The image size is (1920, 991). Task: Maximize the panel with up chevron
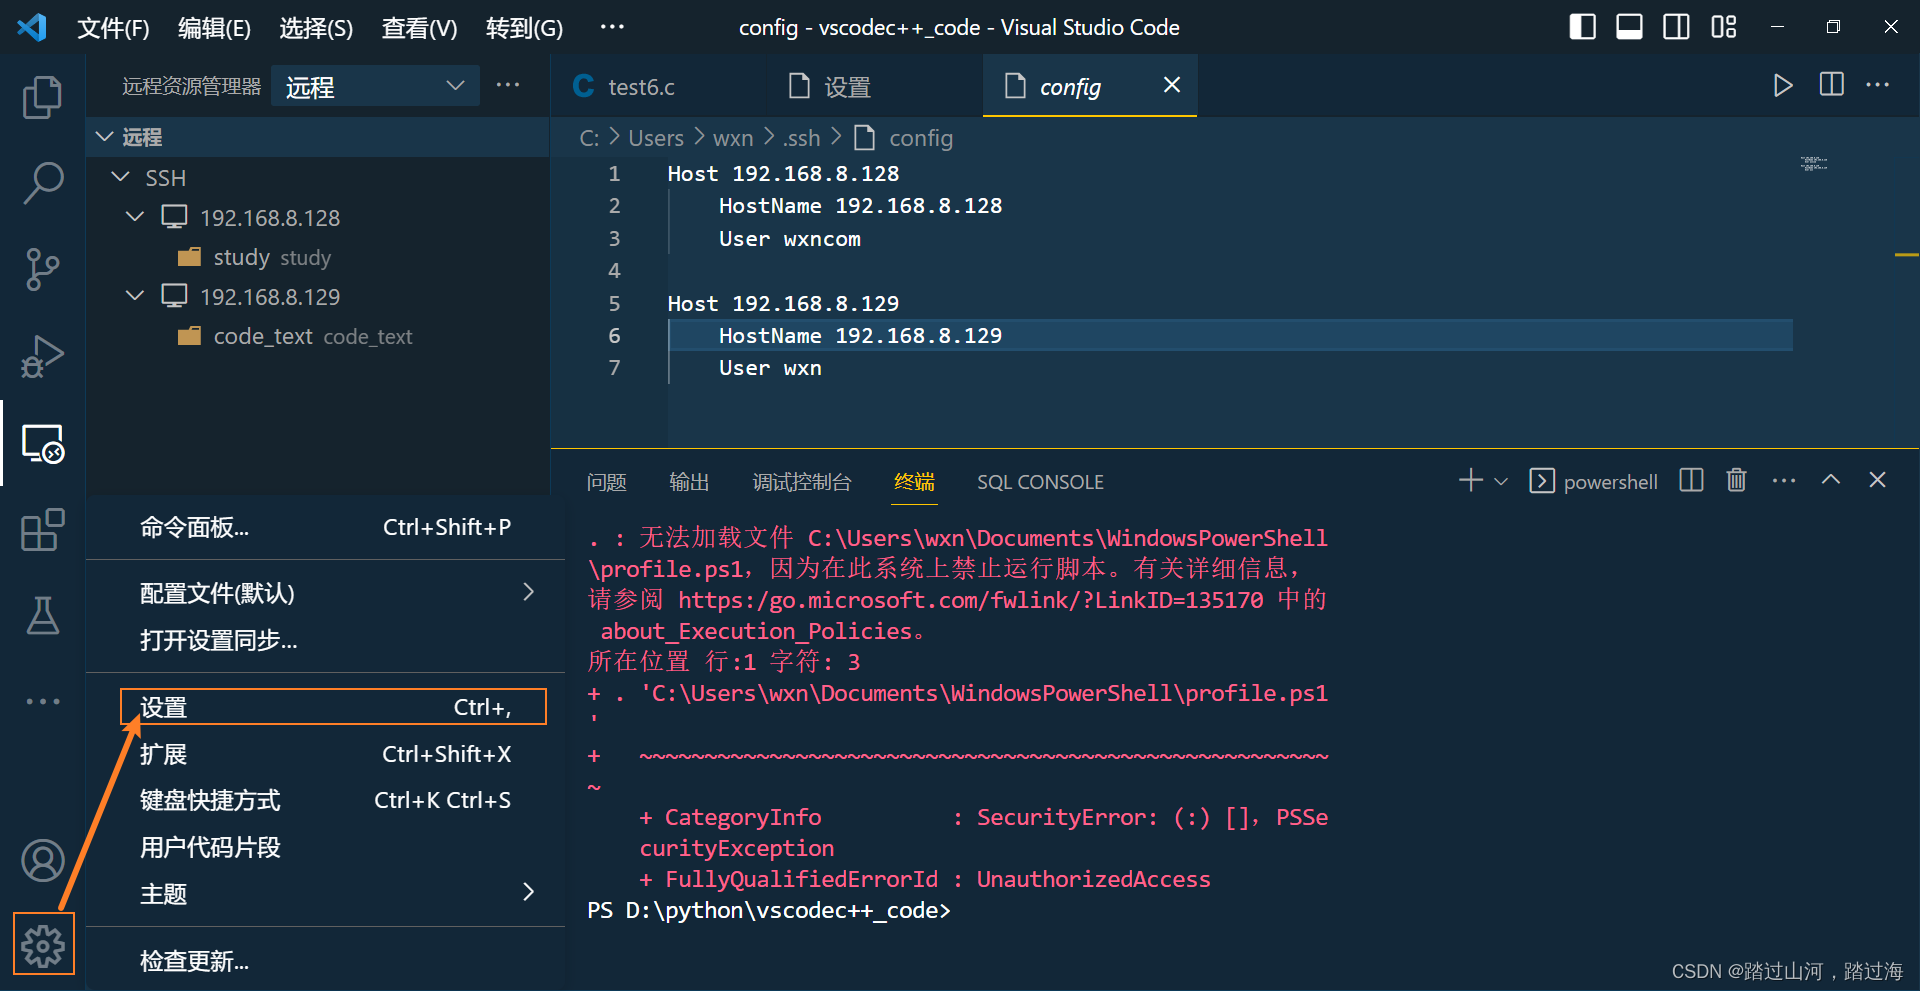1830,480
